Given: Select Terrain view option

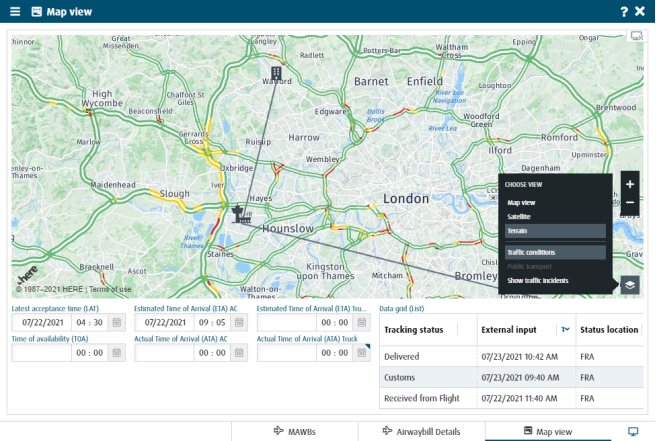Looking at the screenshot, I should pos(555,231).
